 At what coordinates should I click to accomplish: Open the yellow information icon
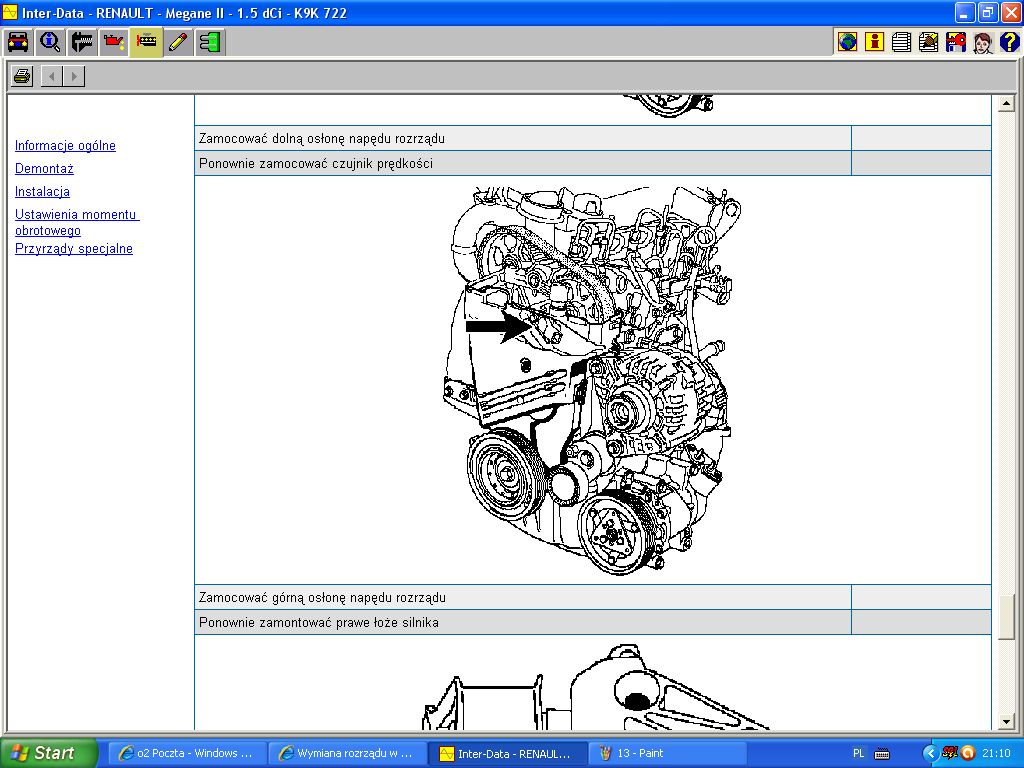pyautogui.click(x=875, y=42)
